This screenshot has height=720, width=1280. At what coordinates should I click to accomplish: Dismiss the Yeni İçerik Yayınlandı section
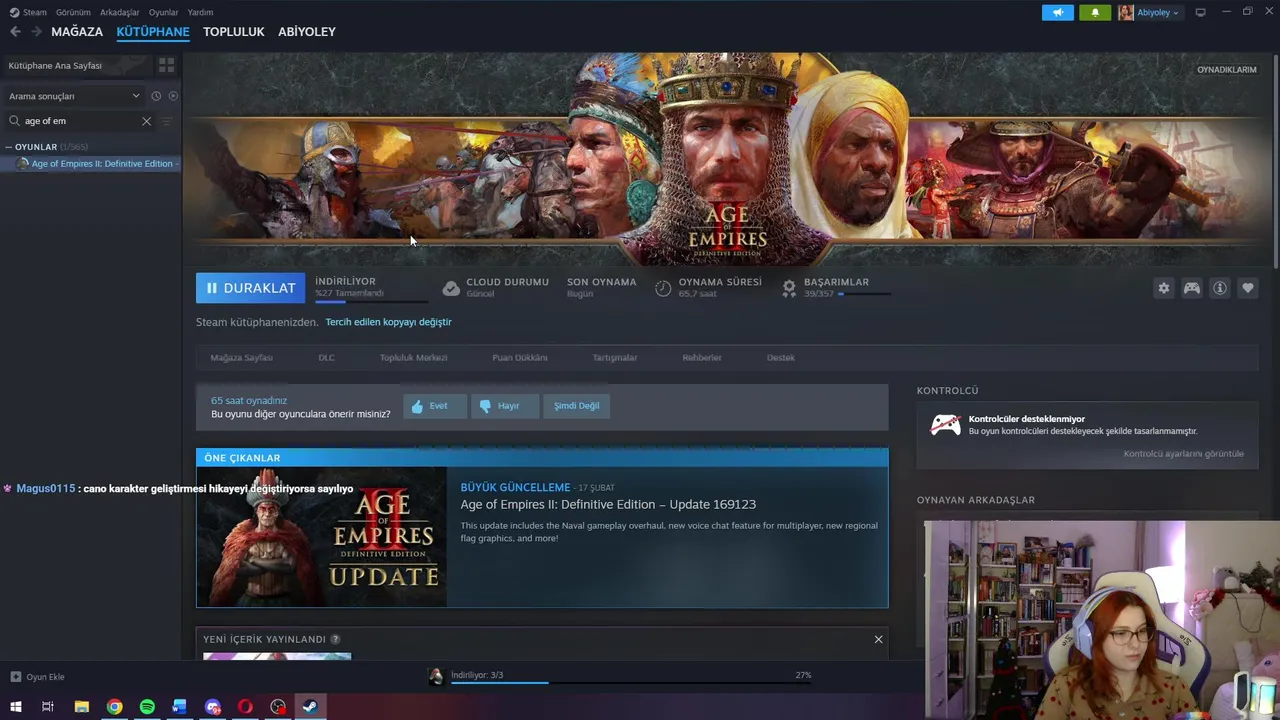(x=879, y=639)
